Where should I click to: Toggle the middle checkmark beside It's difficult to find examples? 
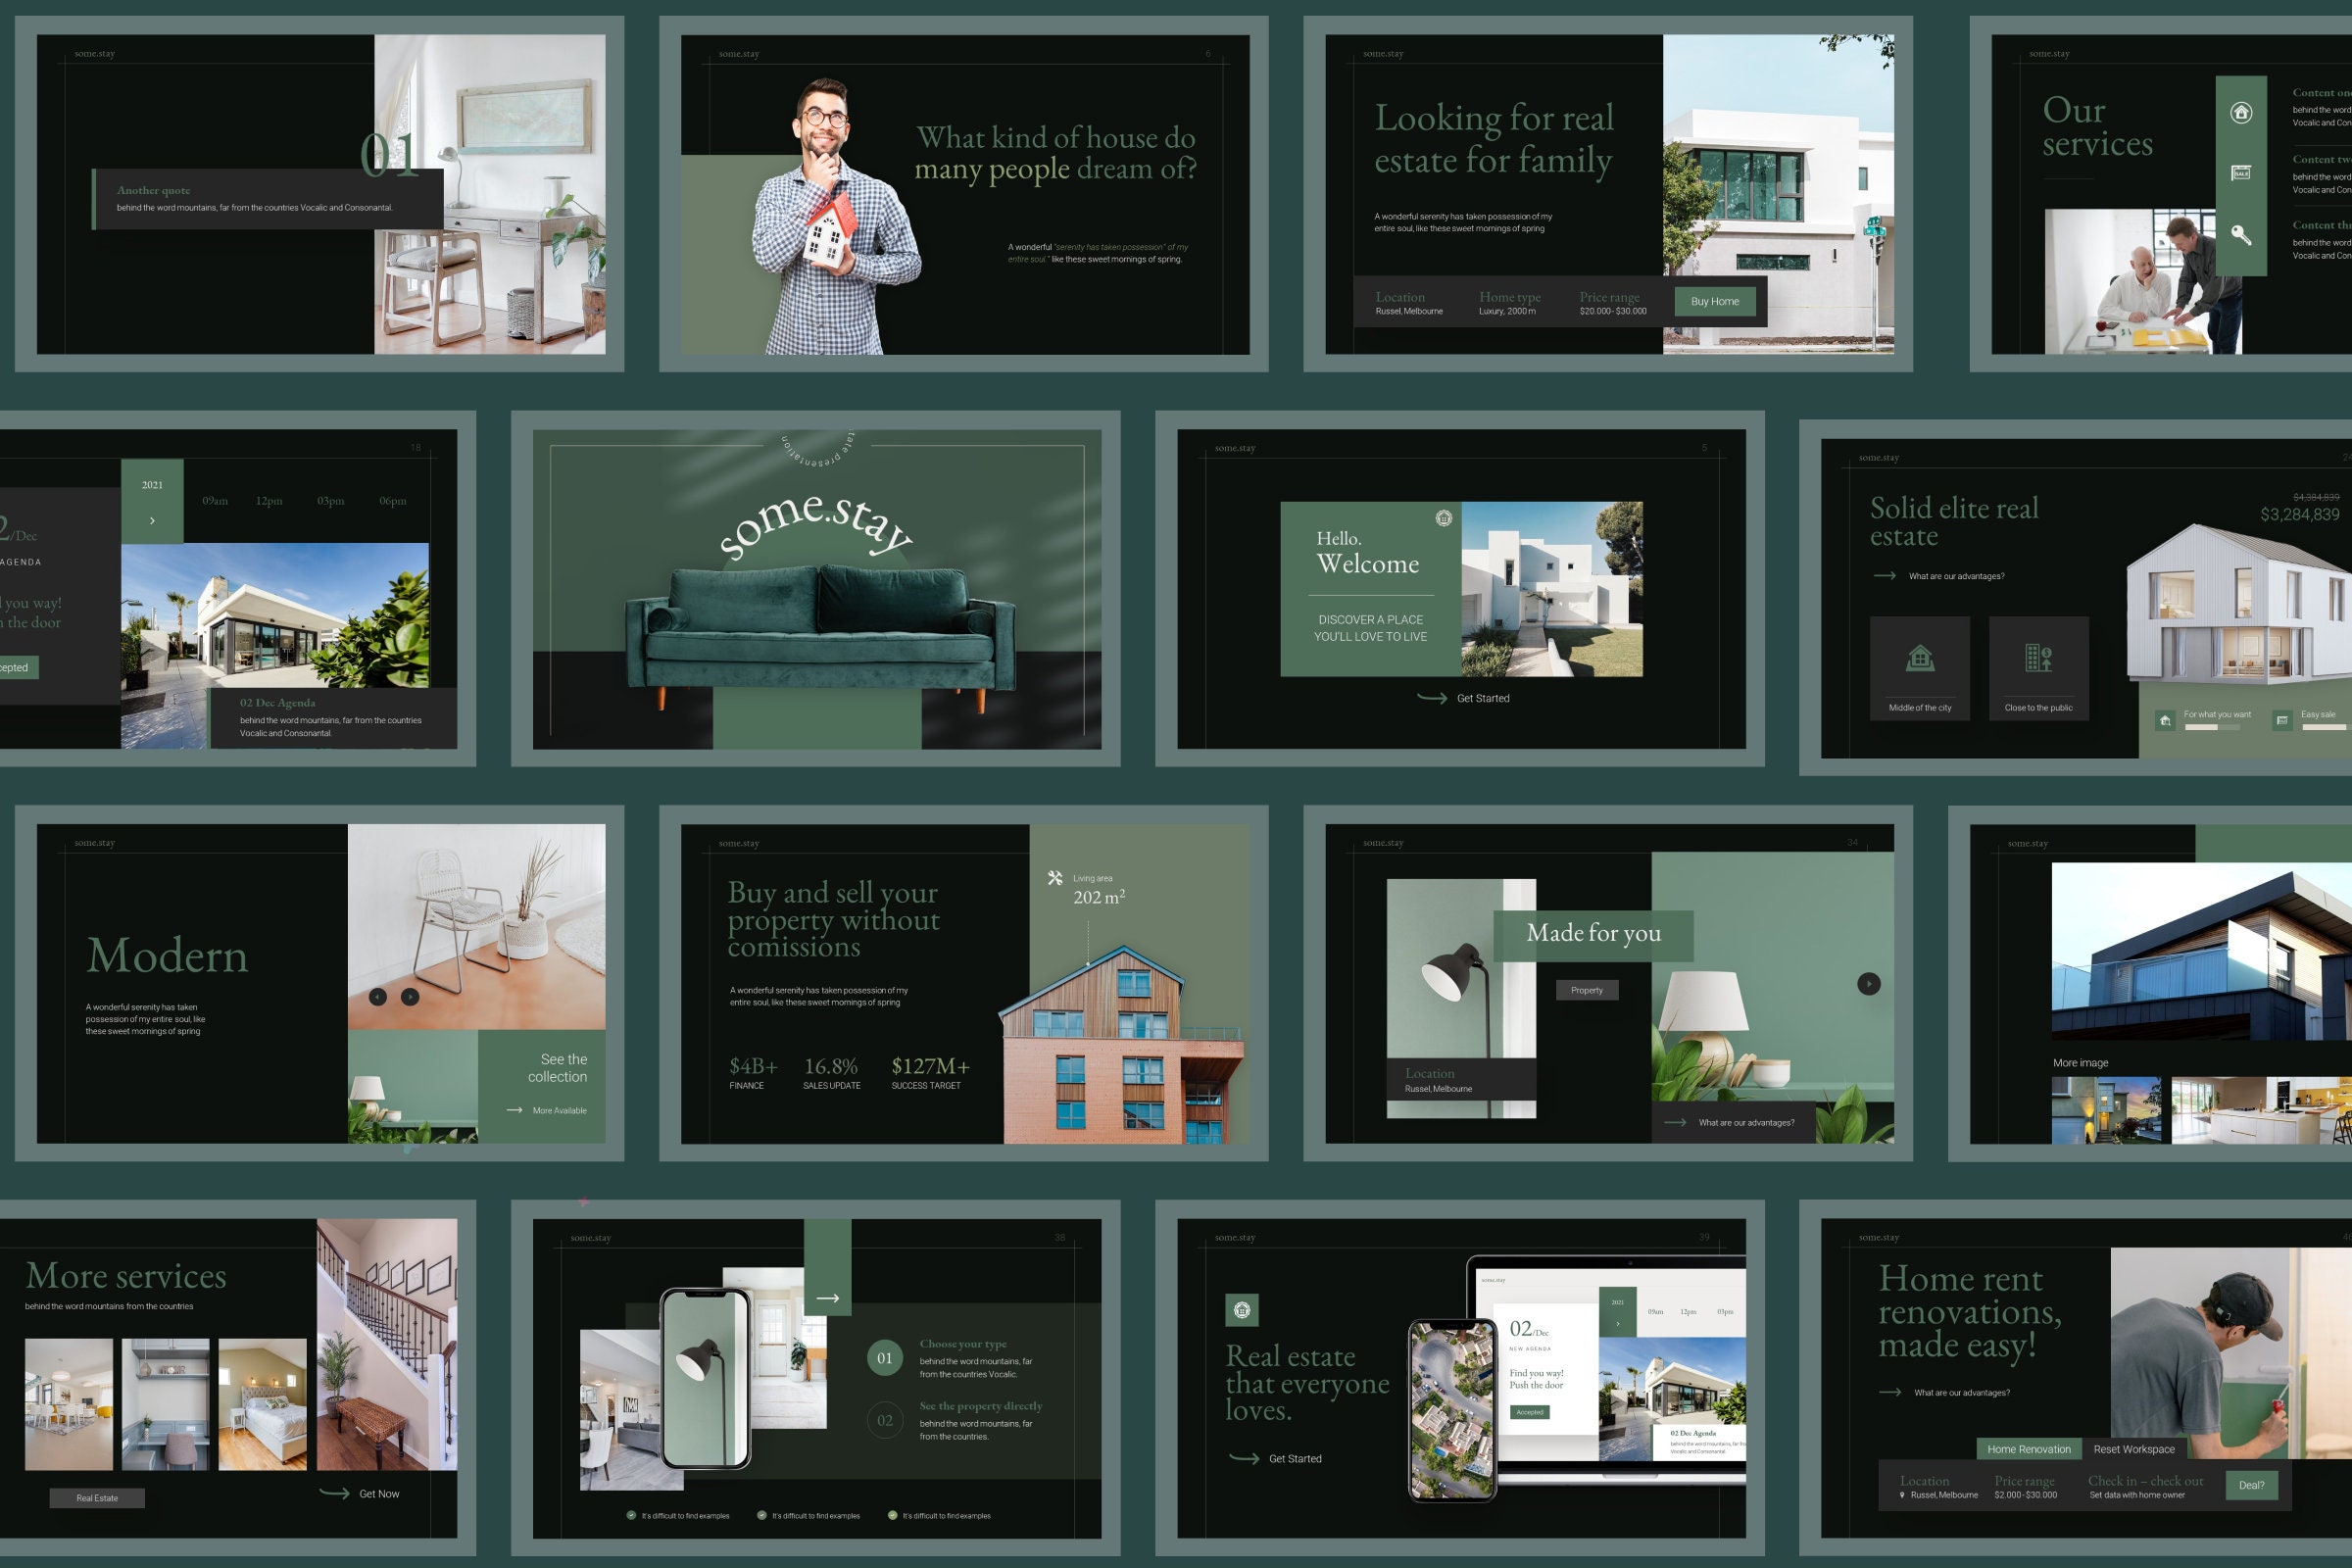click(x=762, y=1515)
